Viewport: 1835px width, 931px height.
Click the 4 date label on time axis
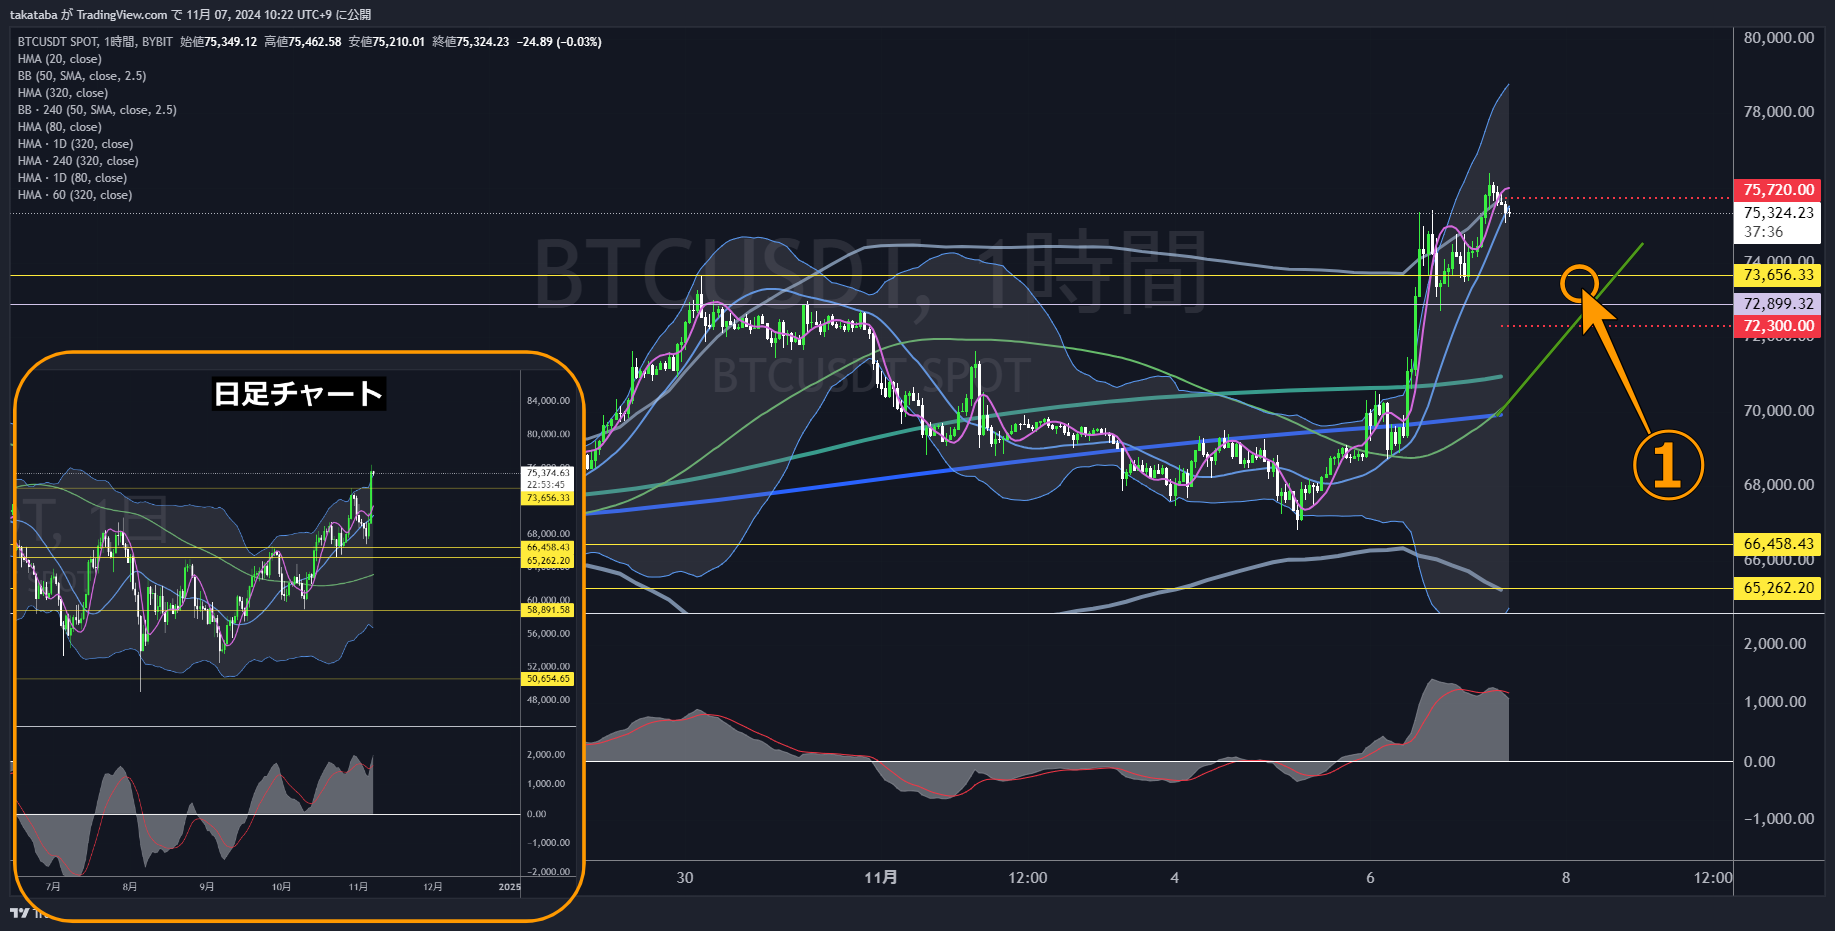(1175, 878)
